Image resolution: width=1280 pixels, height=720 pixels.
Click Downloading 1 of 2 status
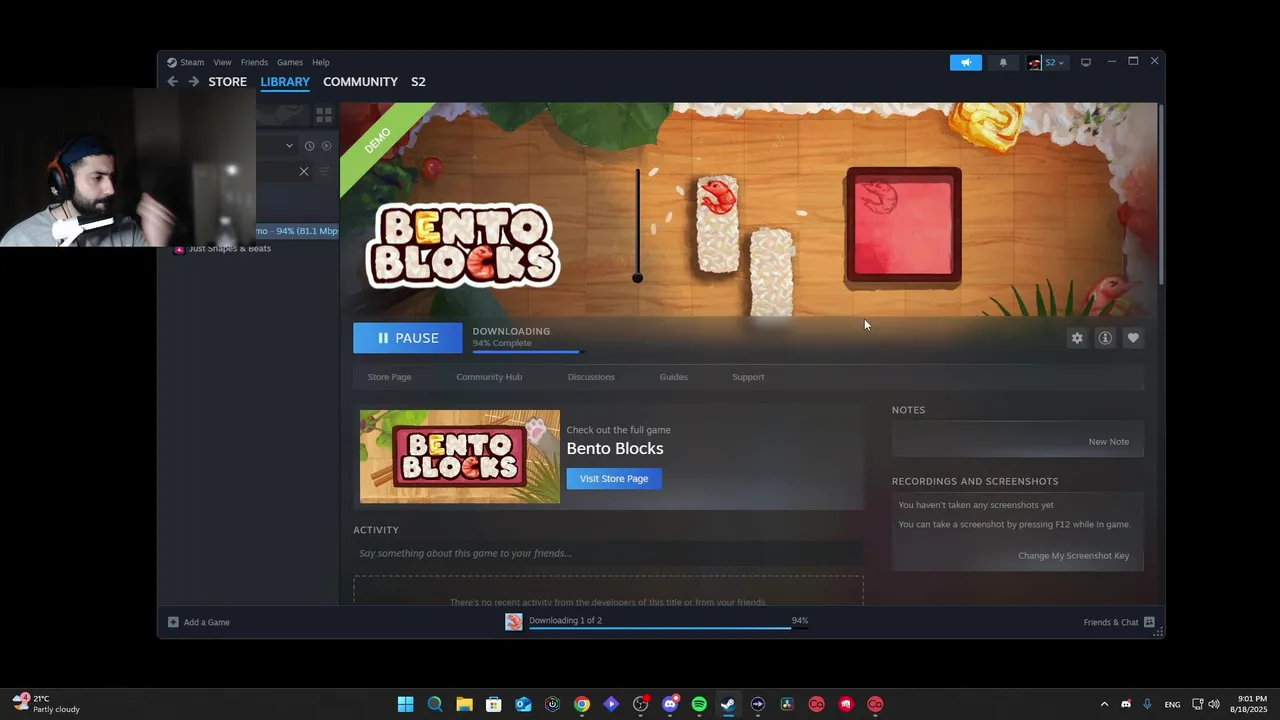point(565,621)
